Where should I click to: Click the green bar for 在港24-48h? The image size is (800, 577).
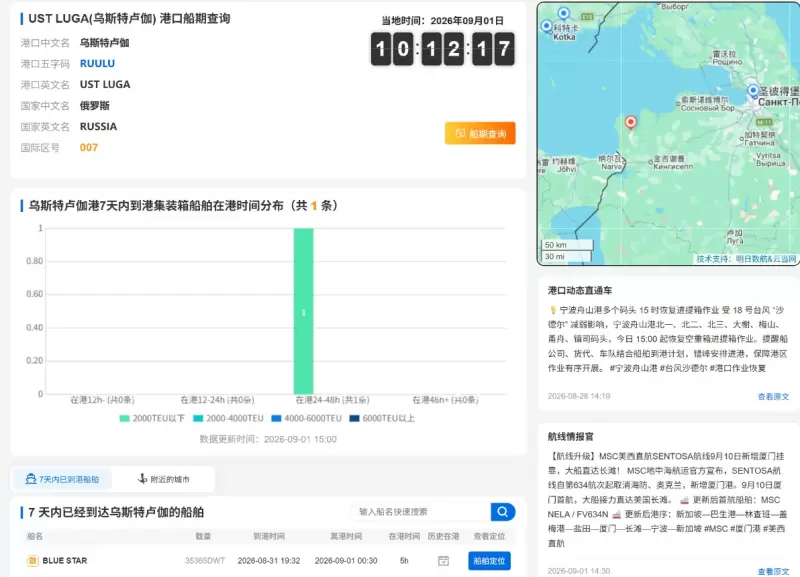304,311
